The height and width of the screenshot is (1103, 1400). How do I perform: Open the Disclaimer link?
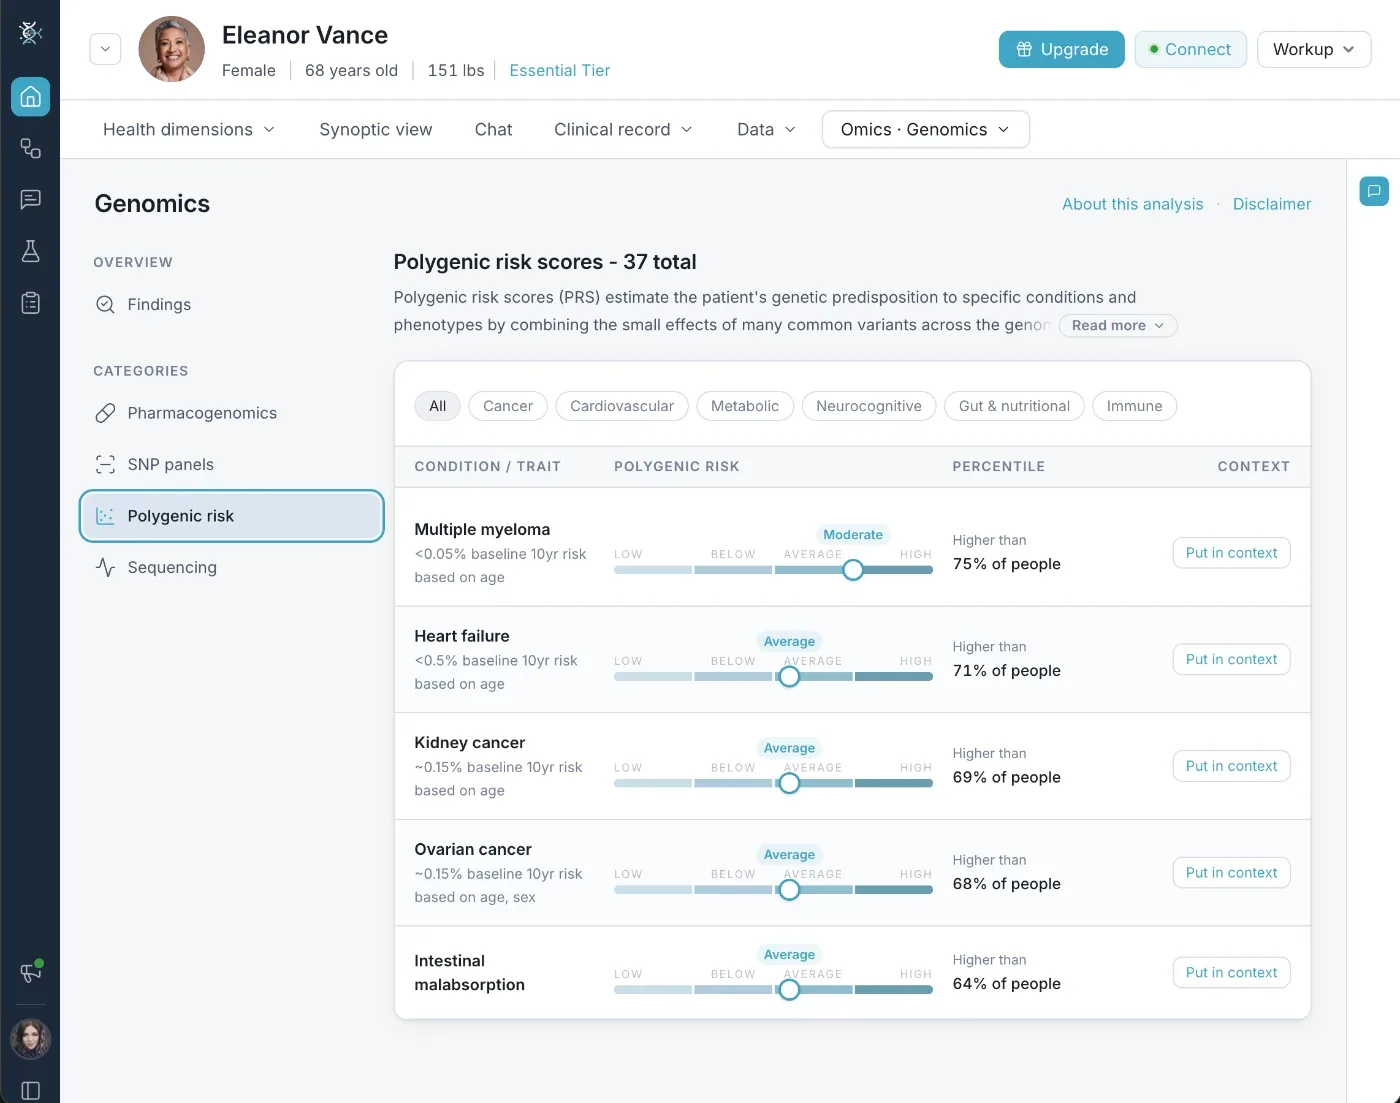click(1271, 204)
